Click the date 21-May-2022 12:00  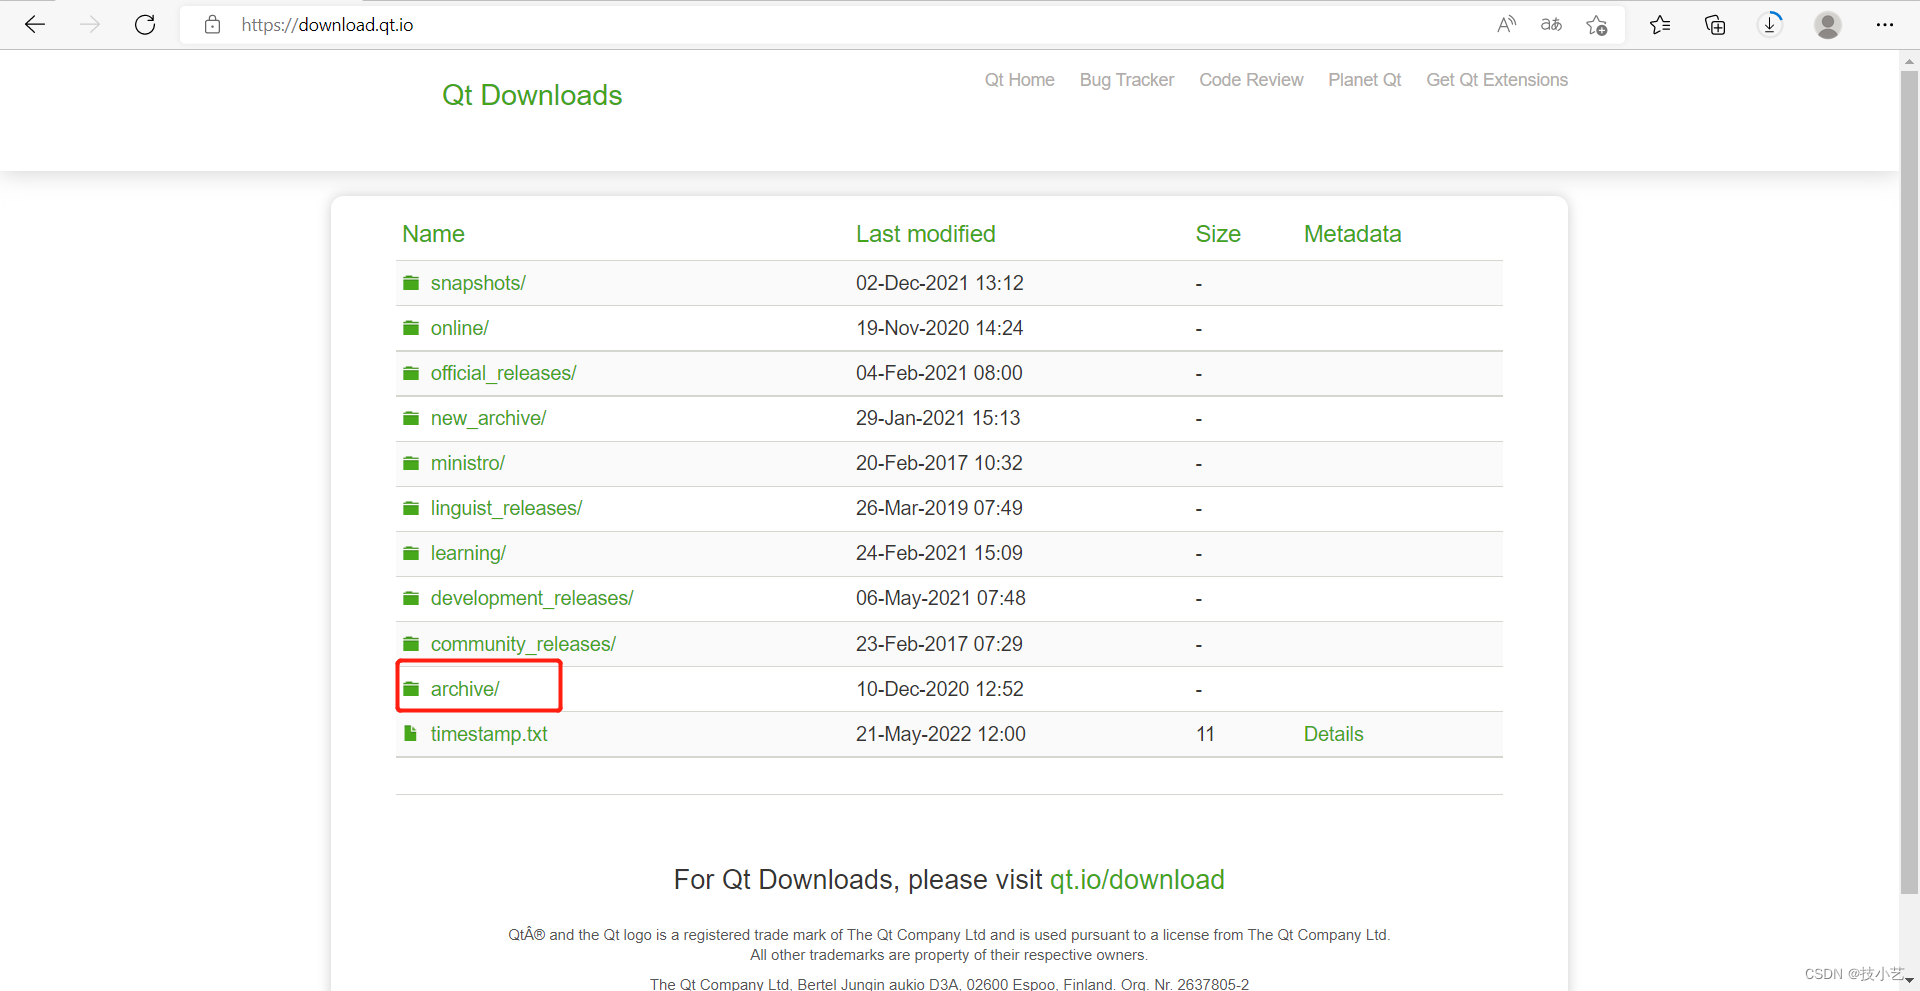coord(941,734)
